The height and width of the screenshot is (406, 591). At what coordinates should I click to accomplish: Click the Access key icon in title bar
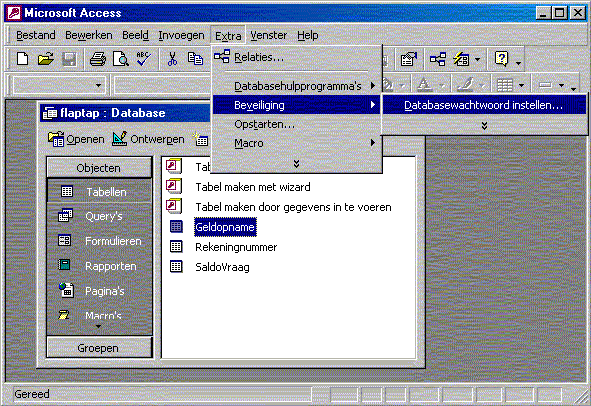tap(14, 13)
